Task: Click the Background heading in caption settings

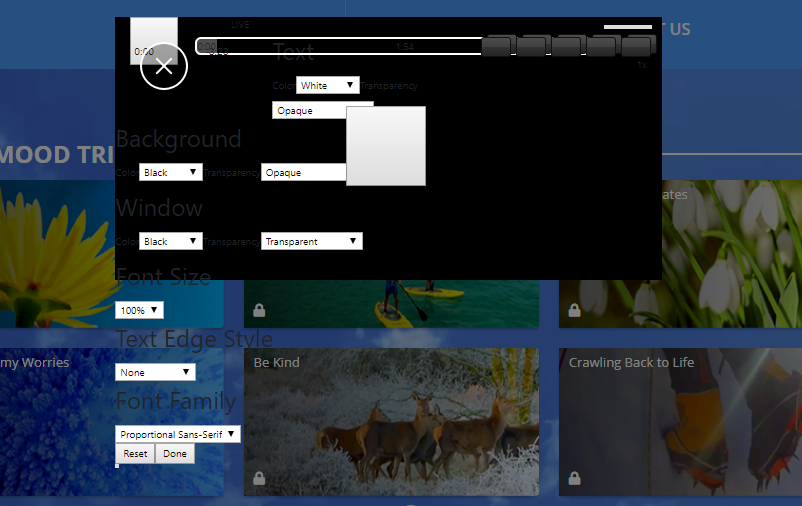Action: (x=179, y=139)
